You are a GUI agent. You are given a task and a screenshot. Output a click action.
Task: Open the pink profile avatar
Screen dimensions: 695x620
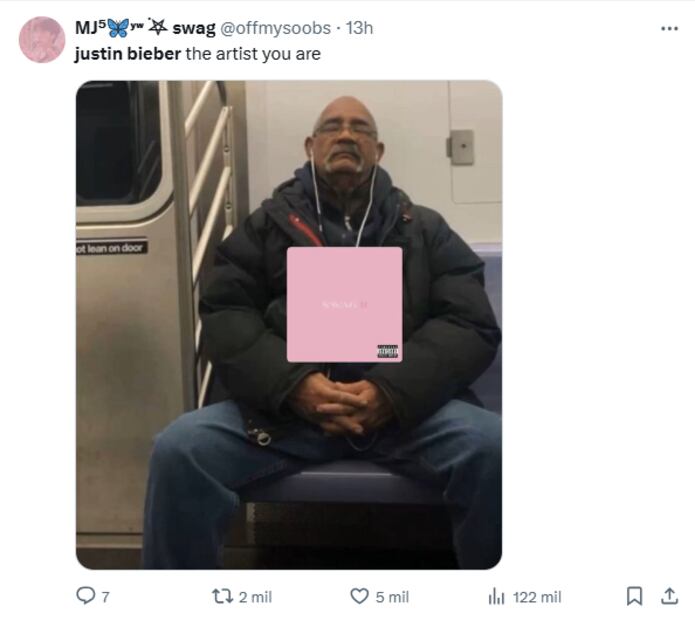tap(42, 39)
